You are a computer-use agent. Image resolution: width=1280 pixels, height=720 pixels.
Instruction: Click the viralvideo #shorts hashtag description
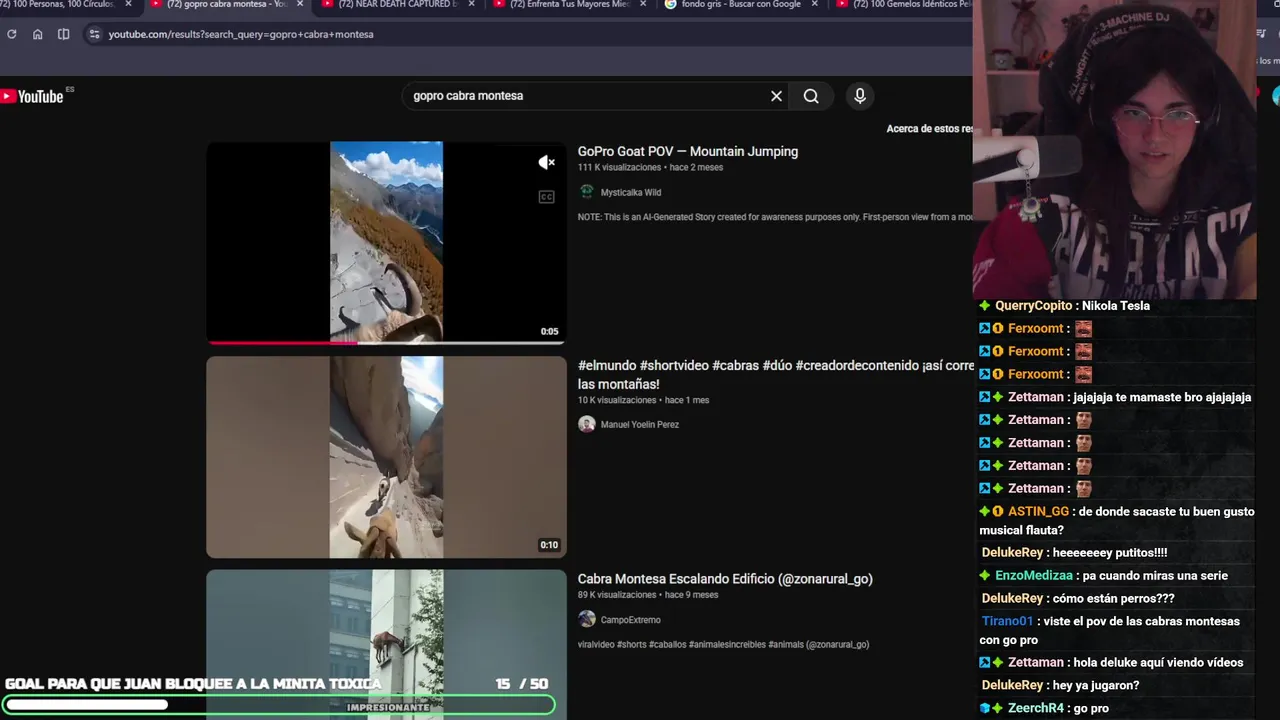[x=723, y=645]
